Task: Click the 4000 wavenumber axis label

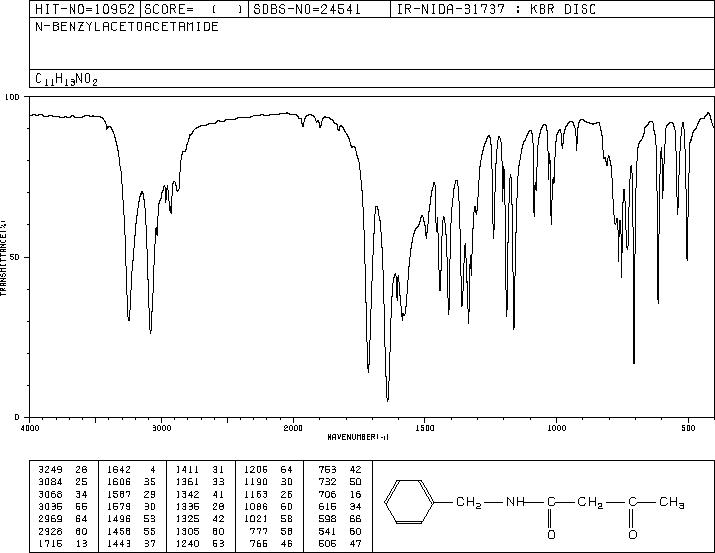Action: click(30, 428)
